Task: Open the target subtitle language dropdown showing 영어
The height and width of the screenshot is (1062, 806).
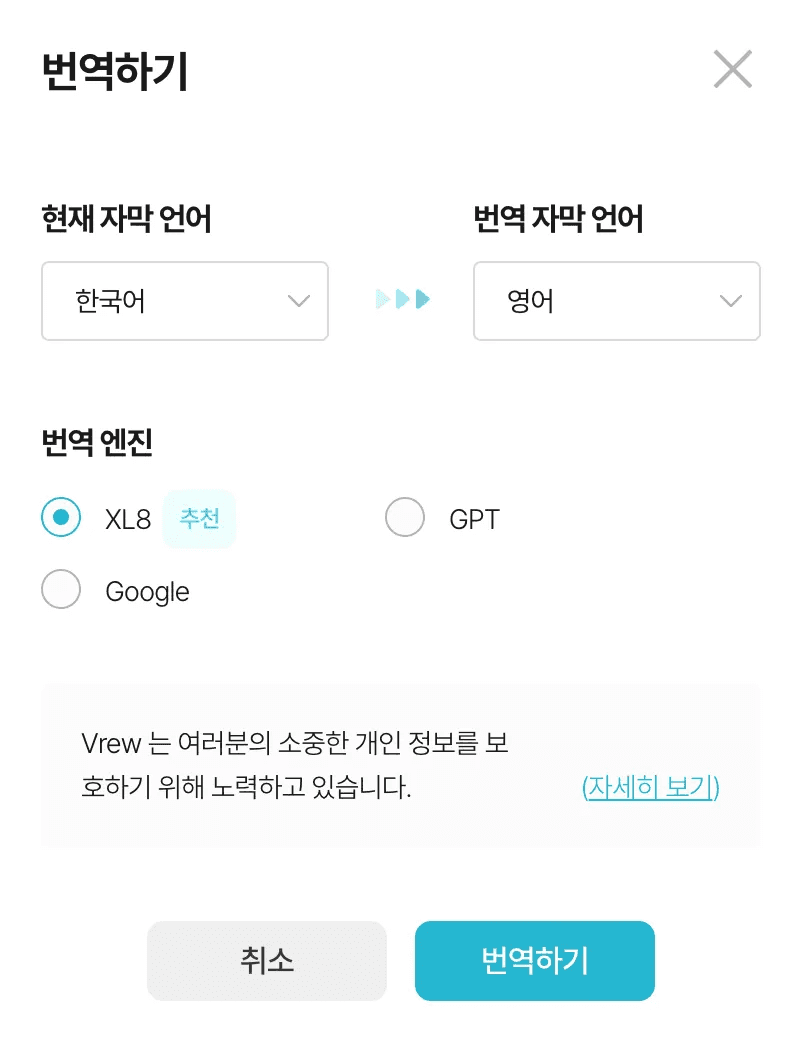Action: (617, 300)
